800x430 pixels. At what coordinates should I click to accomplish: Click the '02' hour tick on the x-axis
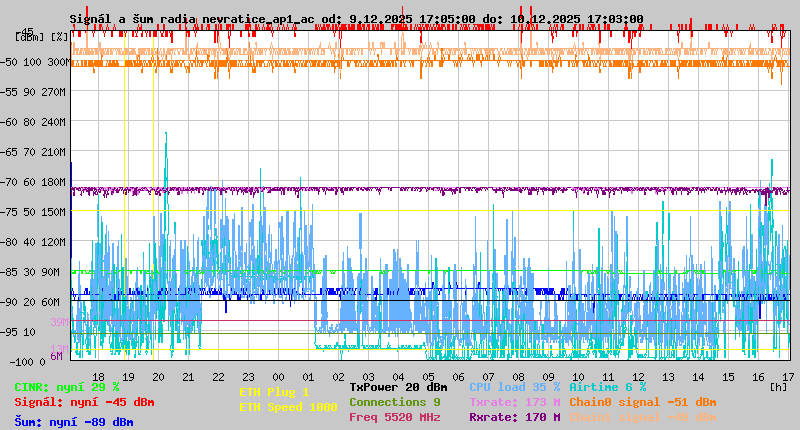[x=338, y=377]
